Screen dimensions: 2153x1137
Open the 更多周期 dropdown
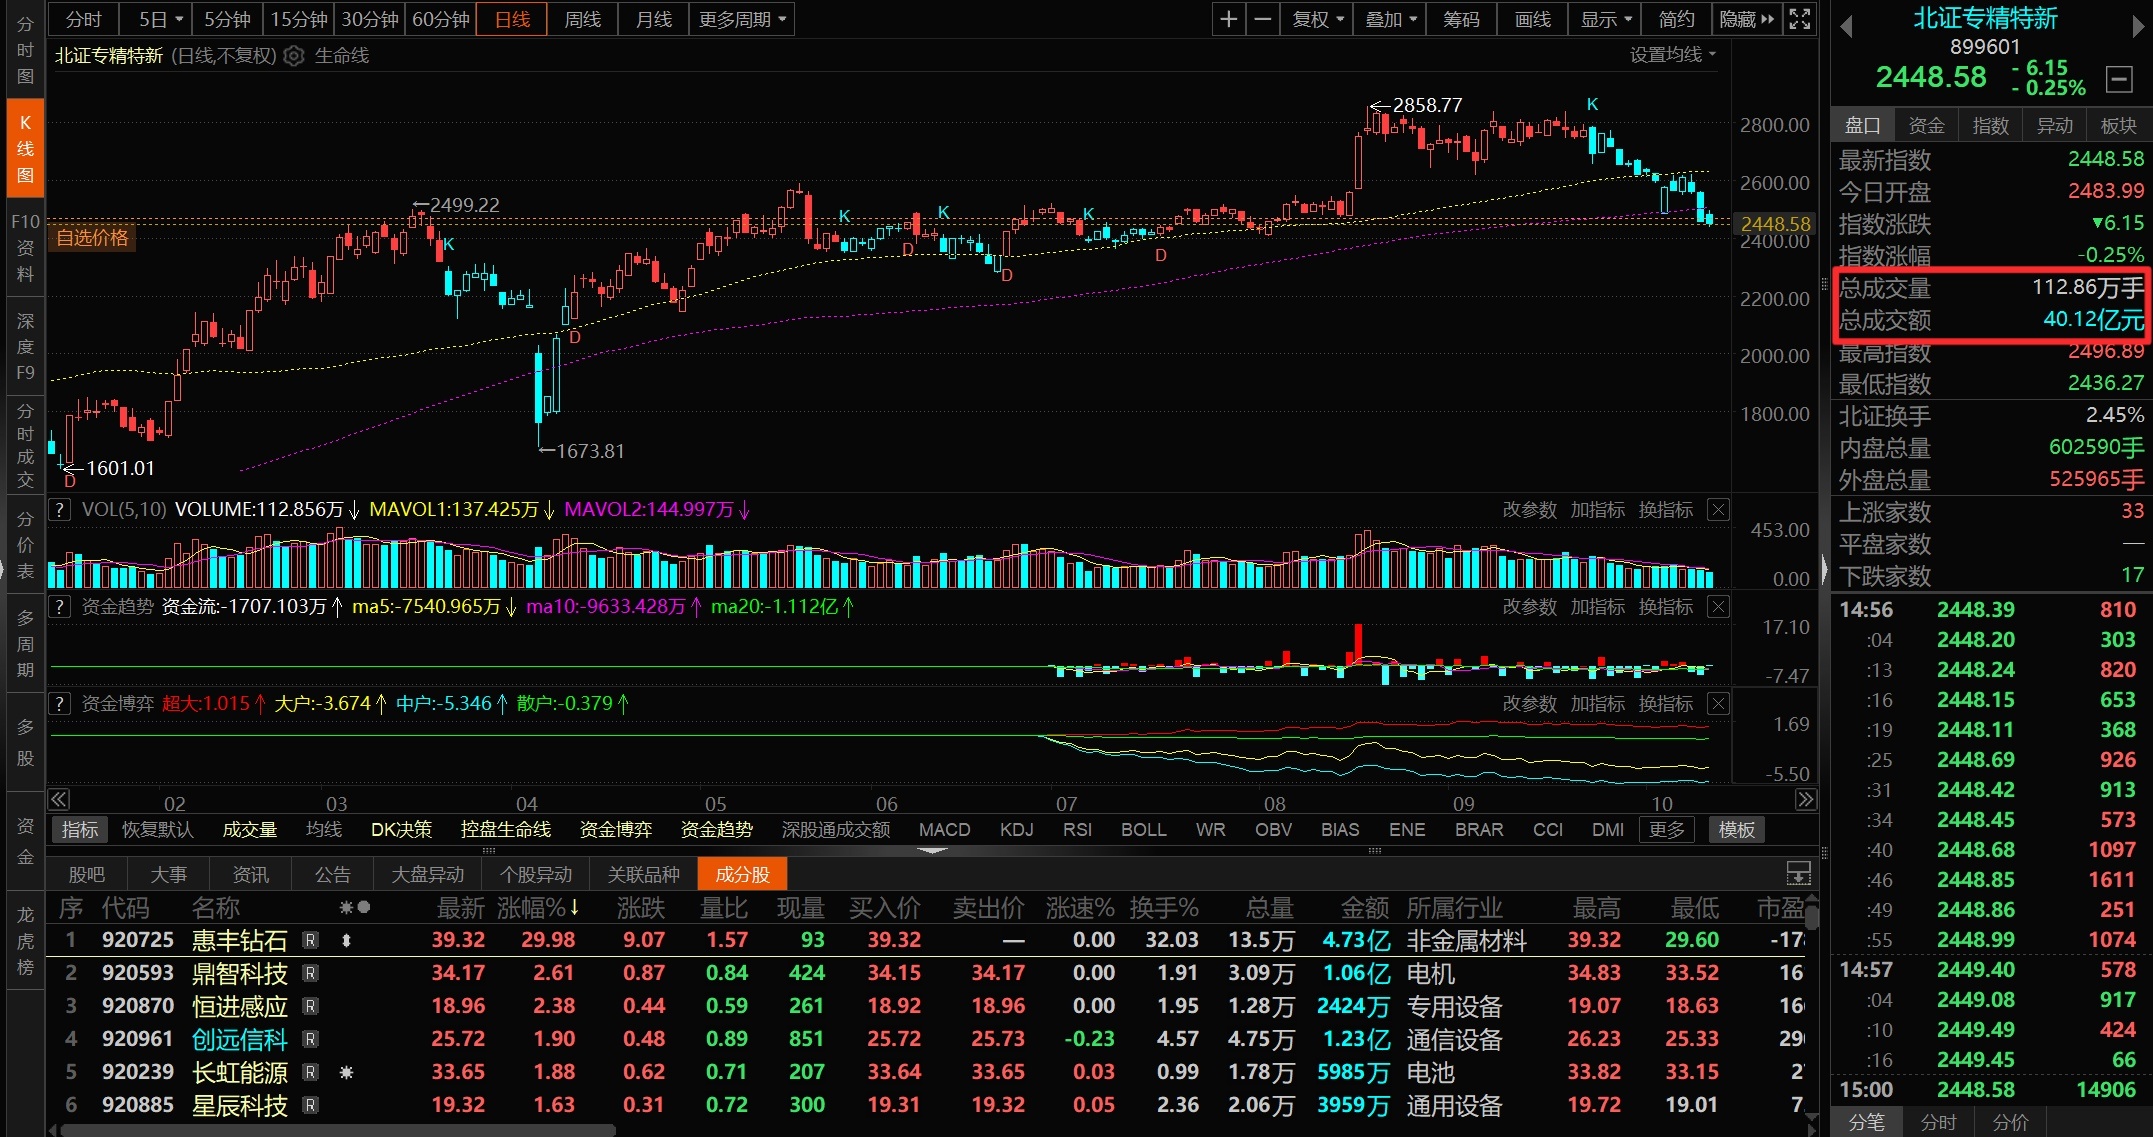(742, 19)
